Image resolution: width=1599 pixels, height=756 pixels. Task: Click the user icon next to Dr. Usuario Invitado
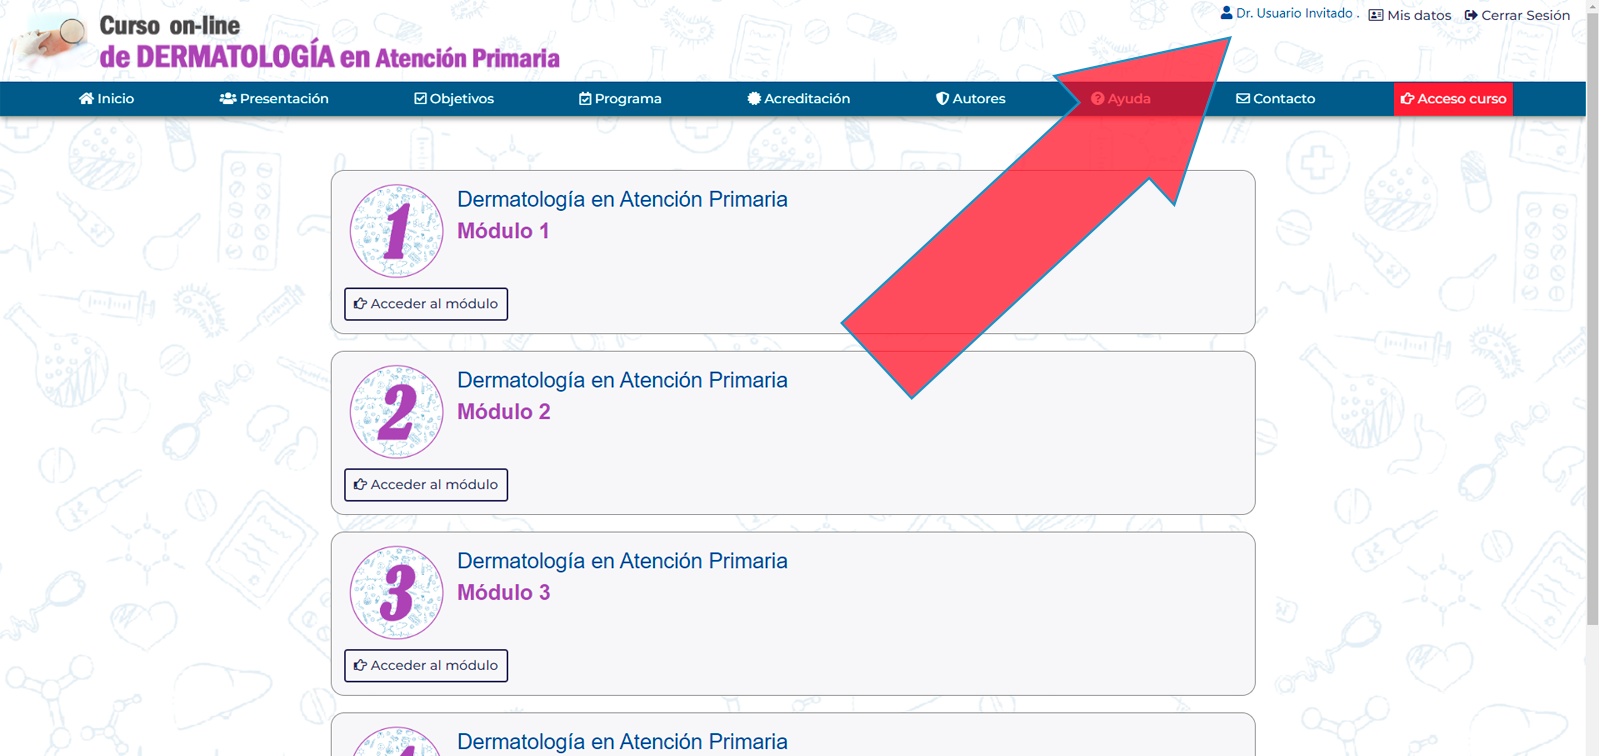click(1226, 13)
